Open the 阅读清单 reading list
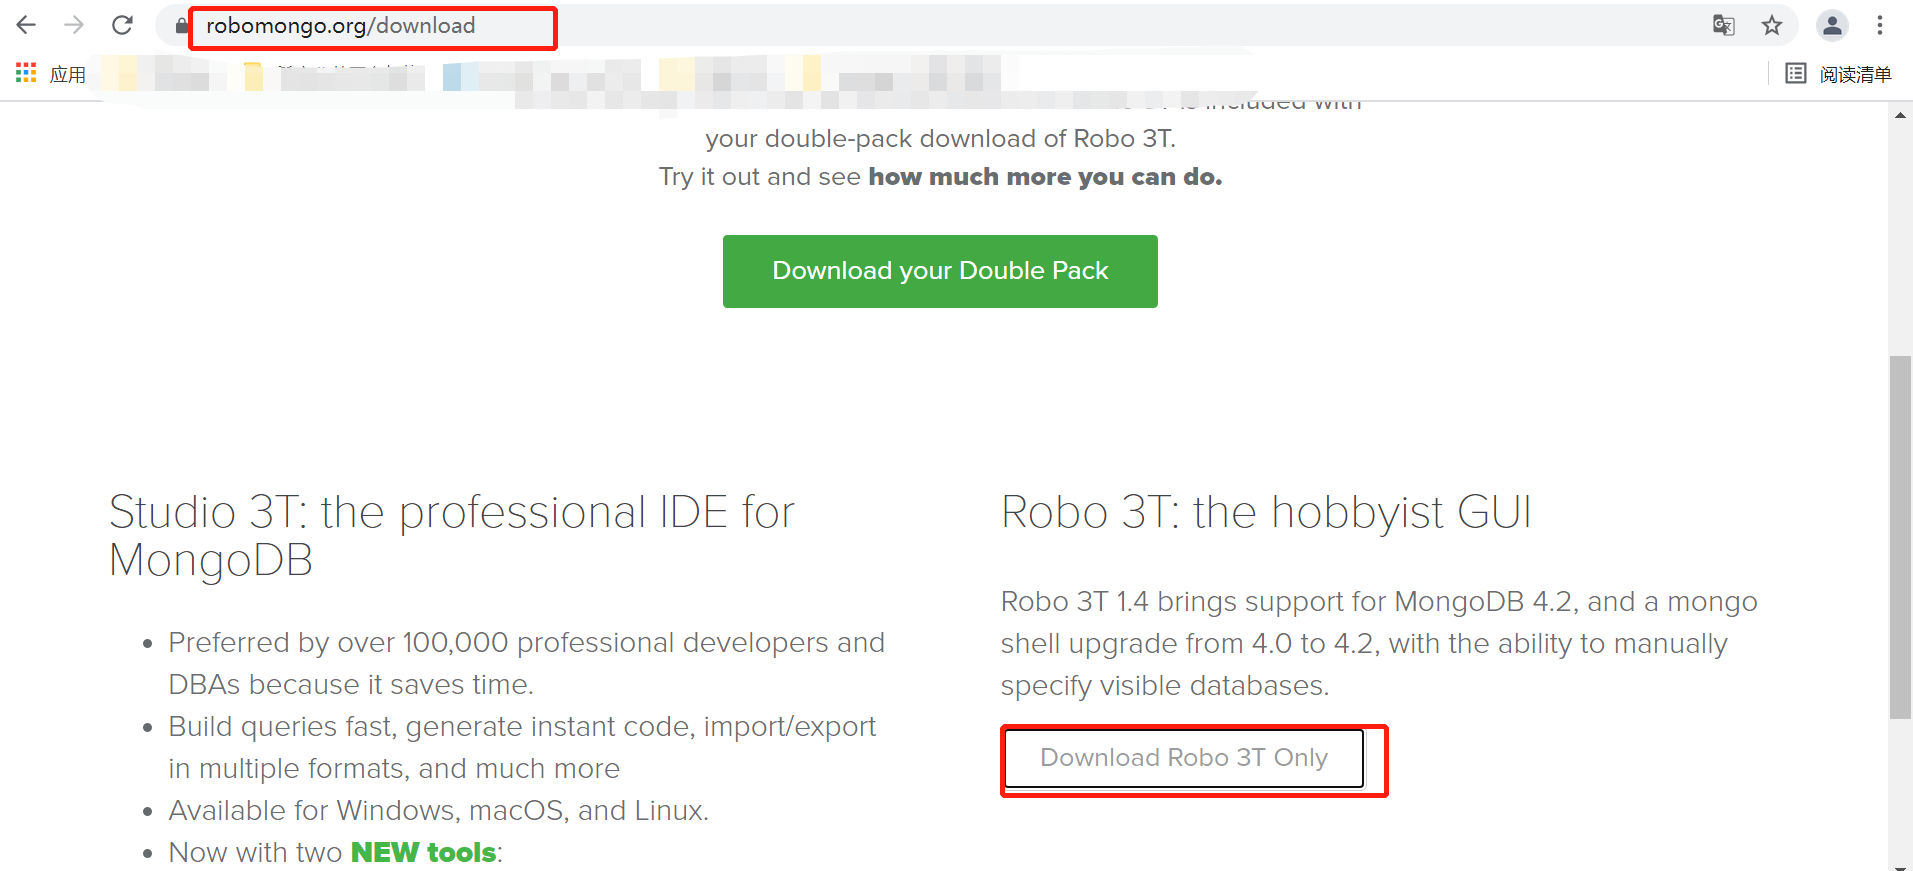Screen dimensions: 1913x871 (1838, 74)
